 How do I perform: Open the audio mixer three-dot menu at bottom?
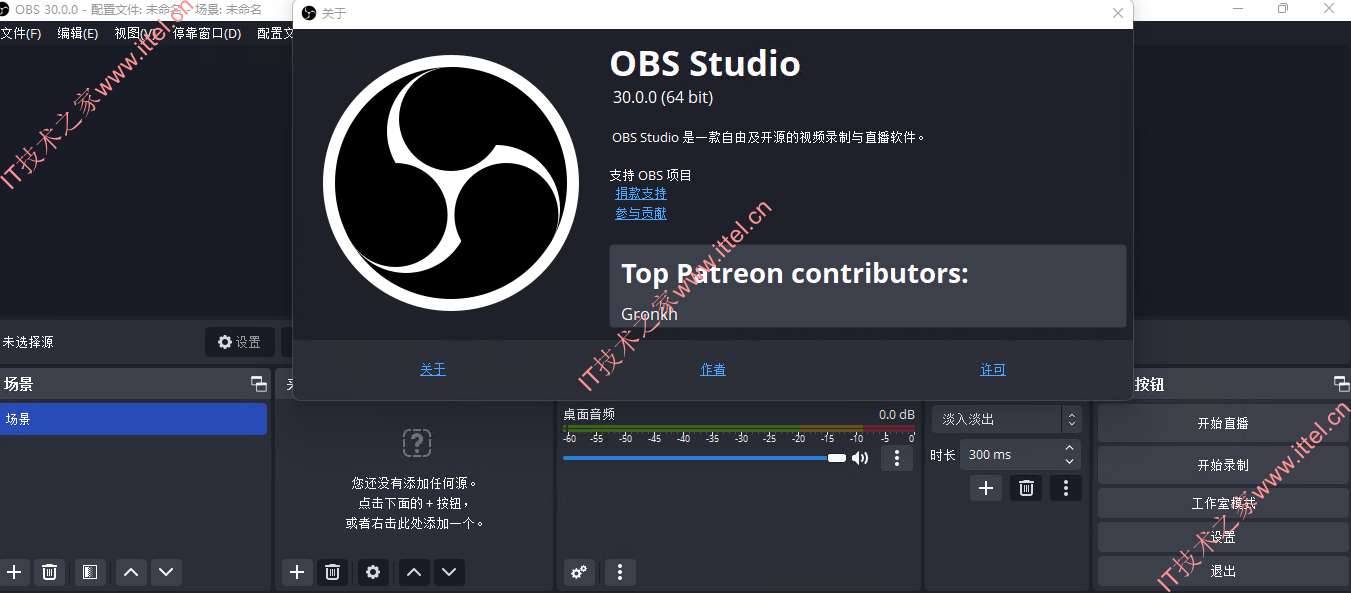point(620,572)
